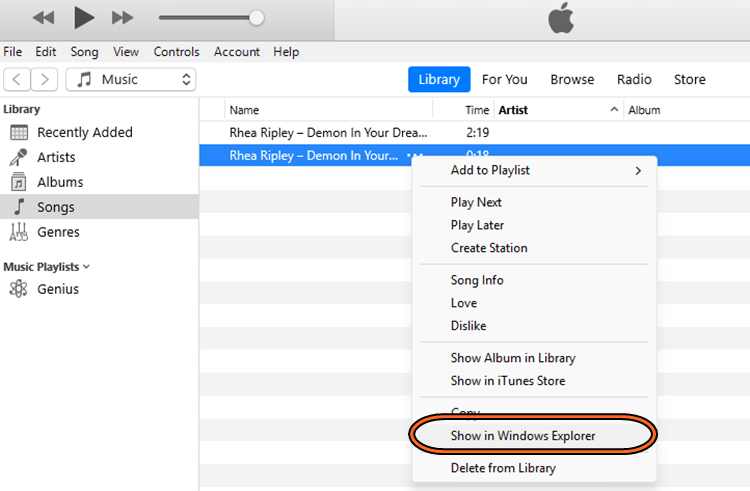The image size is (750, 491).
Task: Open Genres in the sidebar
Action: coord(99,232)
